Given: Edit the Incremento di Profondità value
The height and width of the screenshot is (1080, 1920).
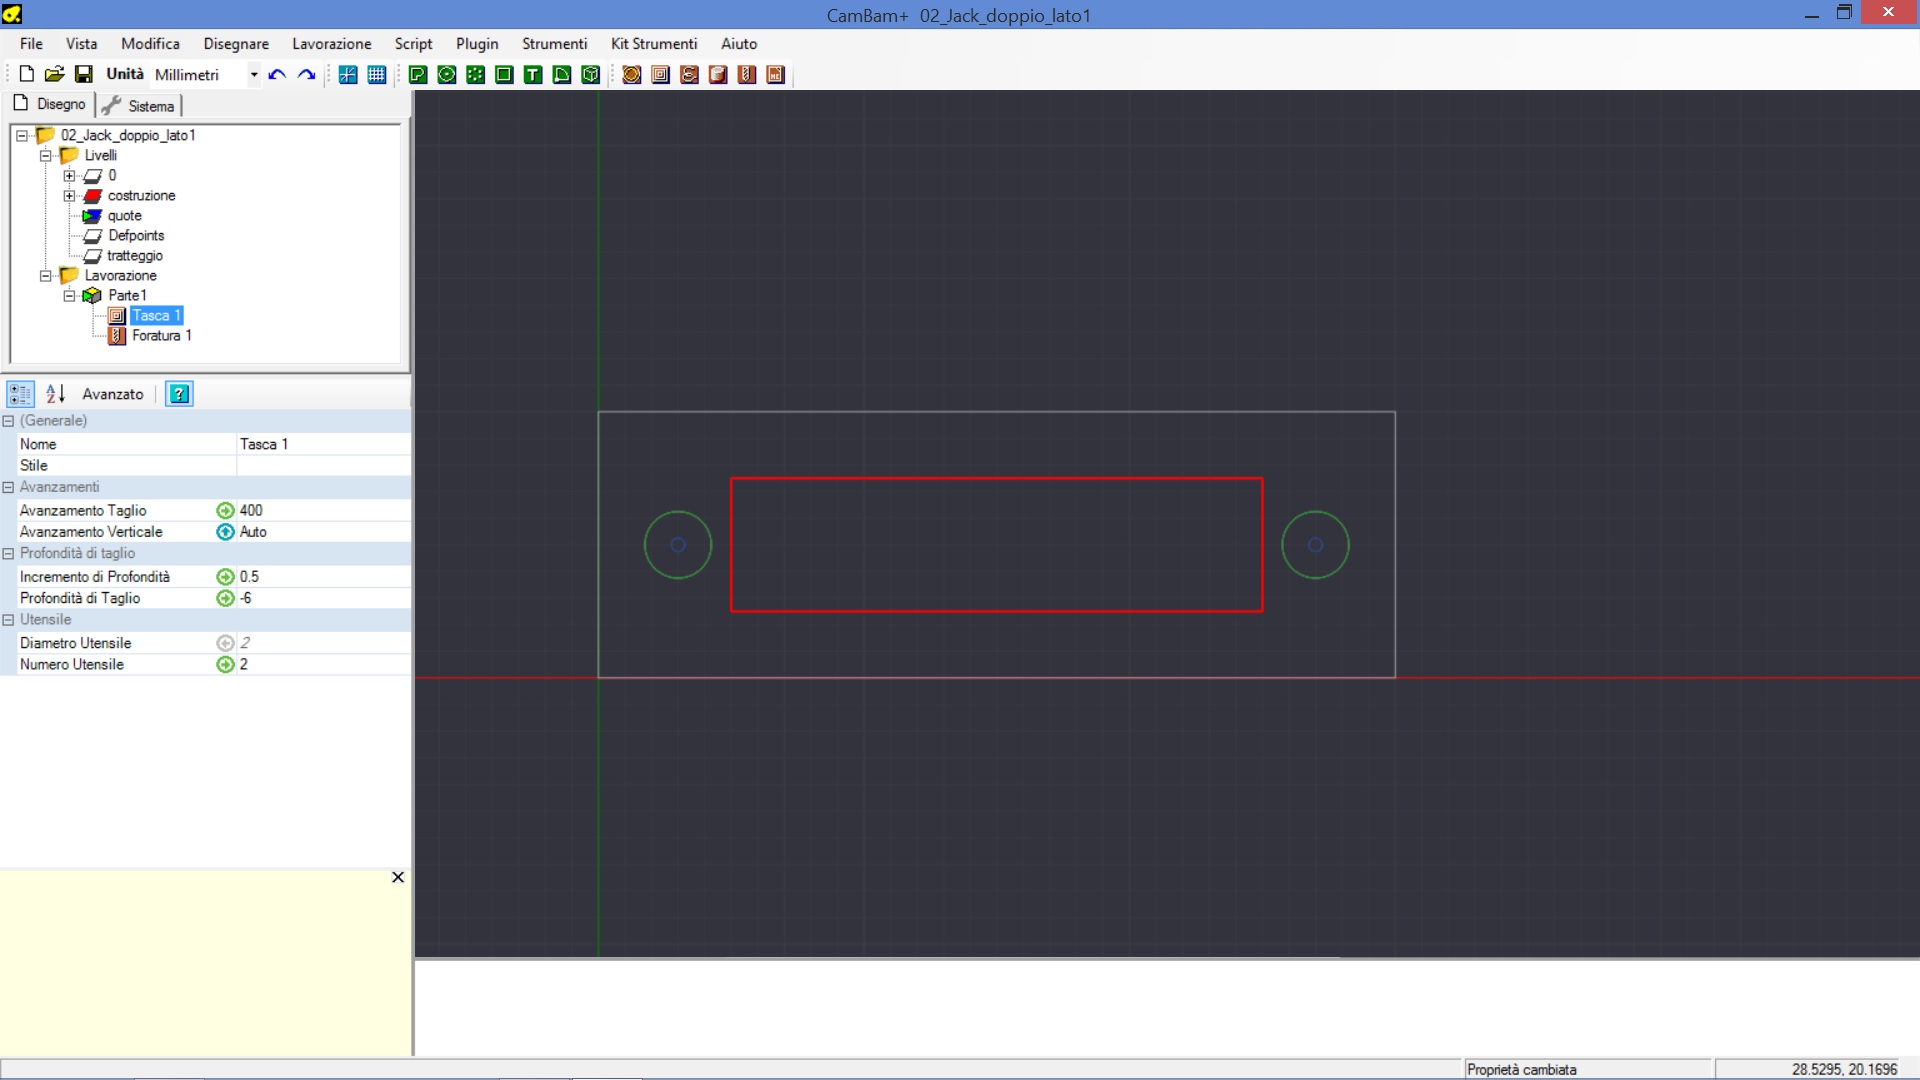Looking at the screenshot, I should pos(323,577).
